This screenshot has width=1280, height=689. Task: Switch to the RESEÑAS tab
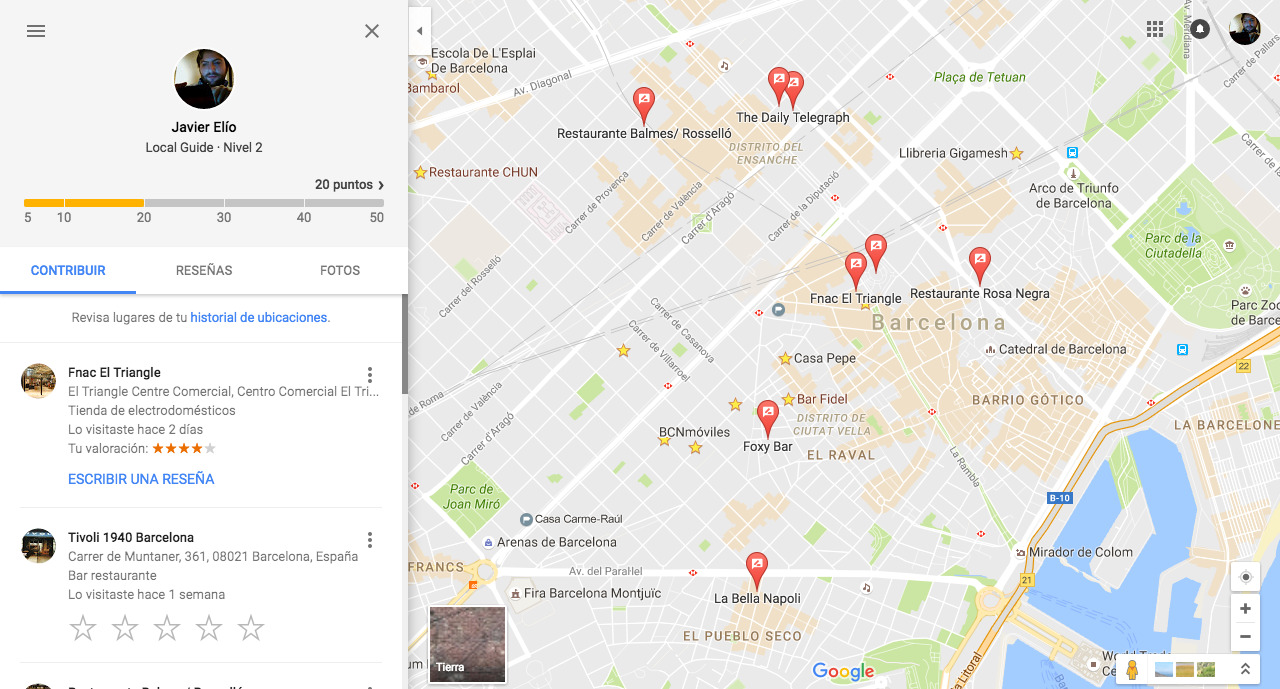[x=204, y=270]
